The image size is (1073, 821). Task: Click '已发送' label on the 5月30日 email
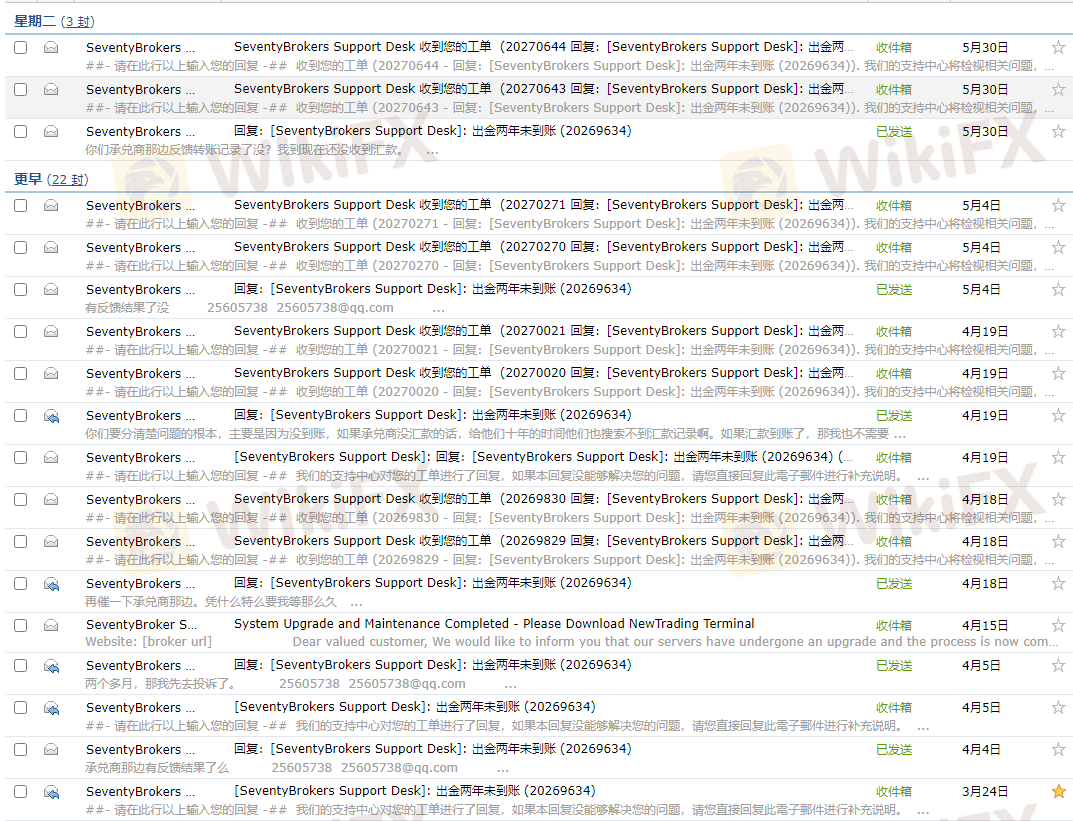894,131
